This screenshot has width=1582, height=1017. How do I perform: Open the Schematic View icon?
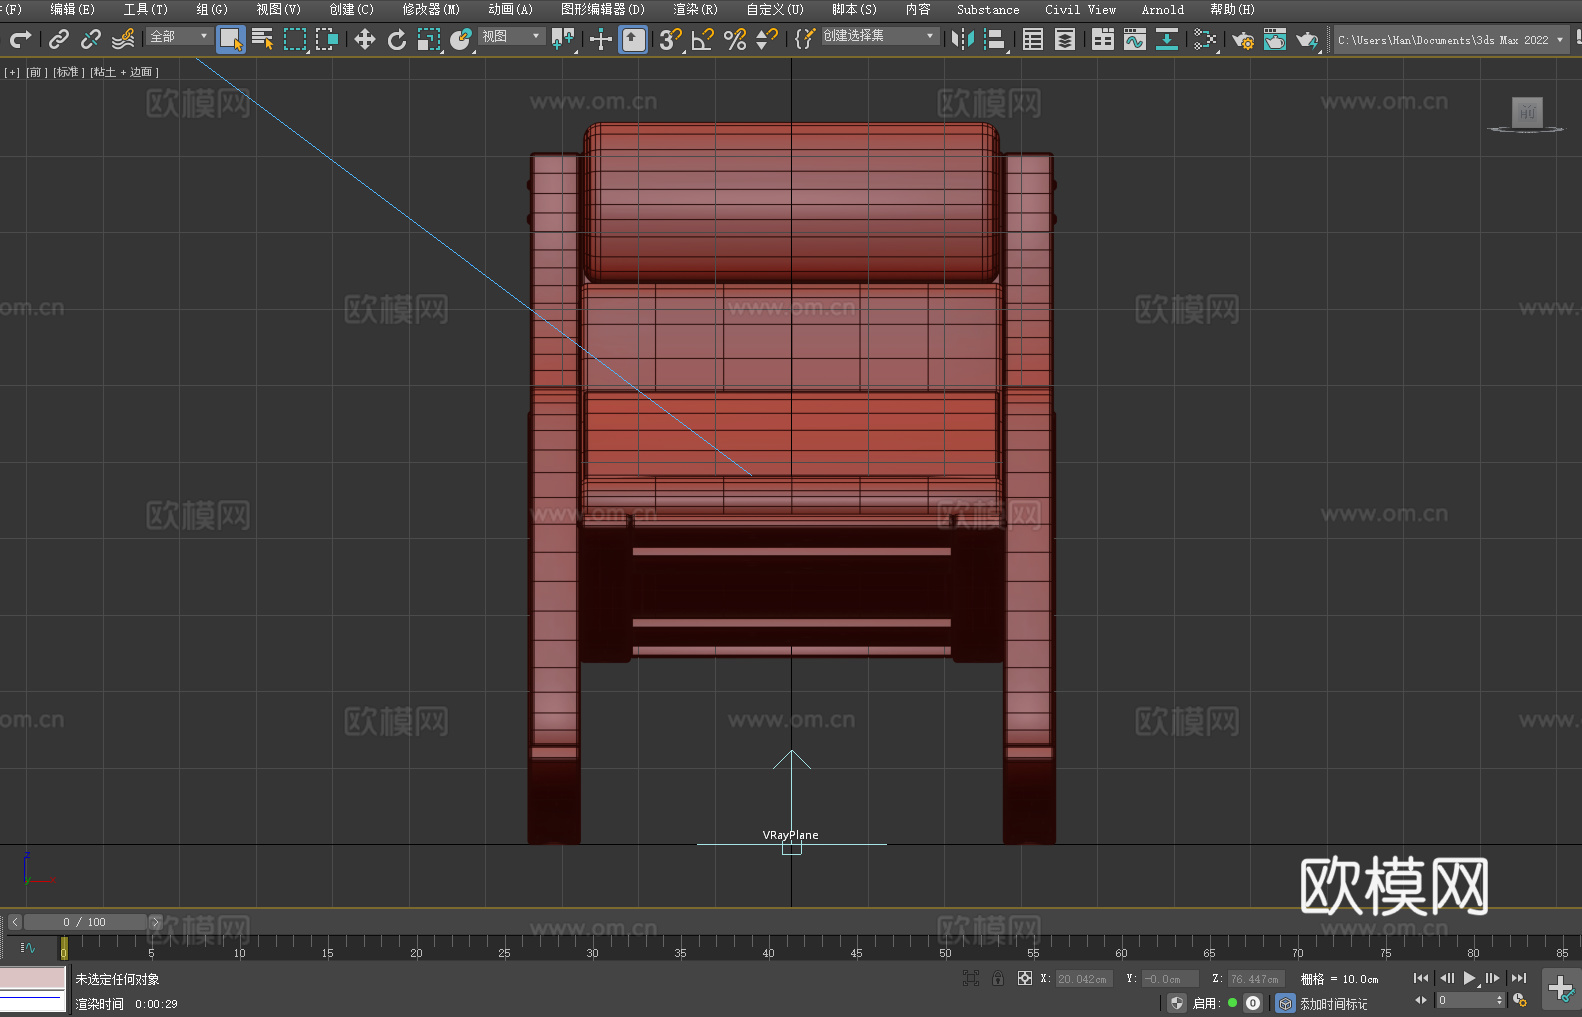(x=1205, y=39)
